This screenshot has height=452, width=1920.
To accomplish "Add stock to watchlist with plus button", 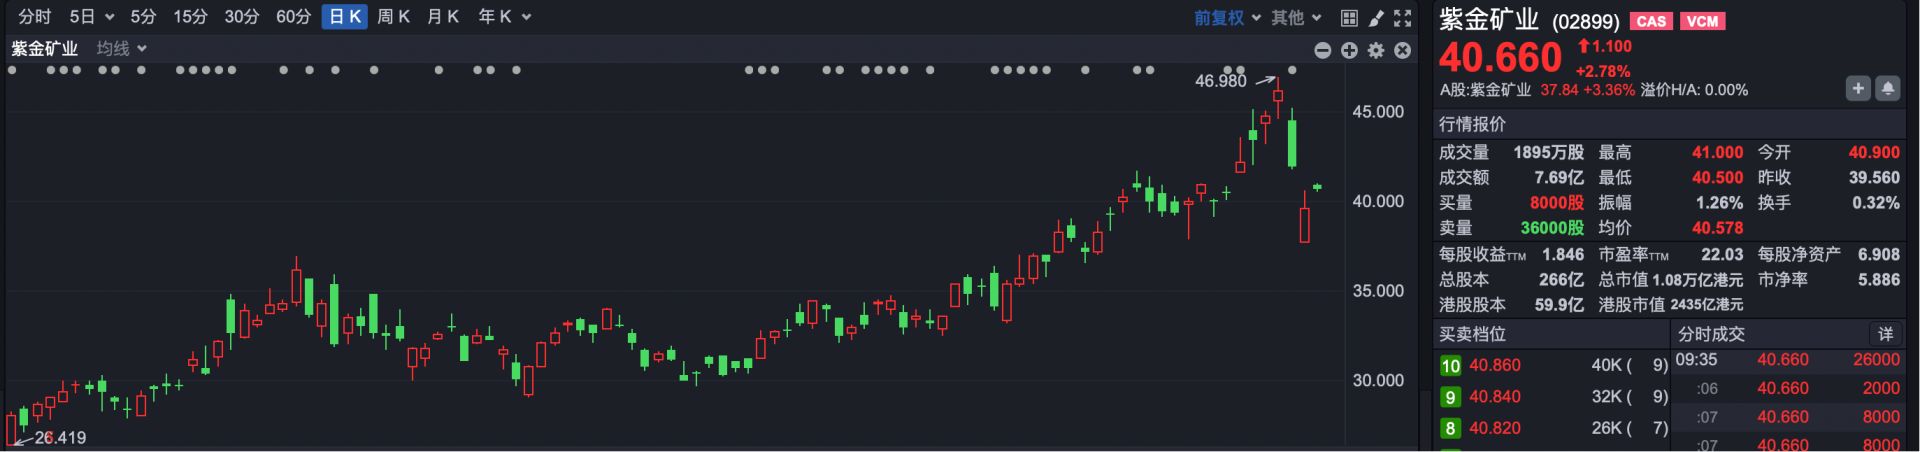I will 1857,89.
